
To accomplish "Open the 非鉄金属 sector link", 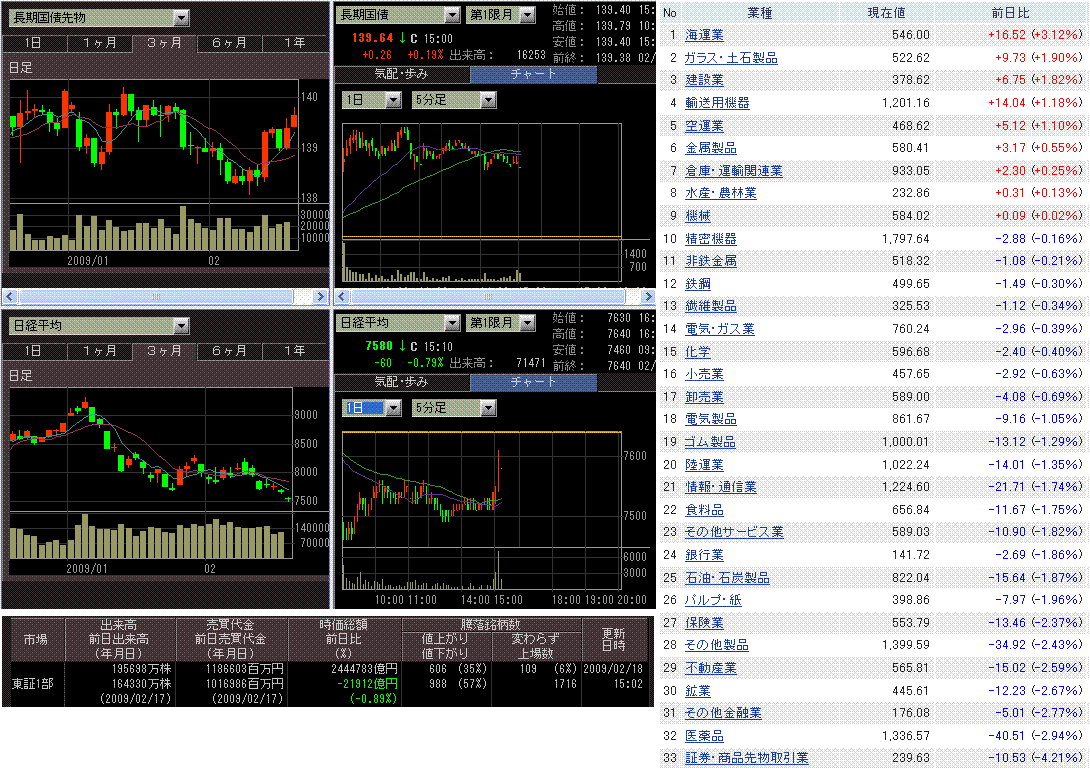I will (710, 261).
